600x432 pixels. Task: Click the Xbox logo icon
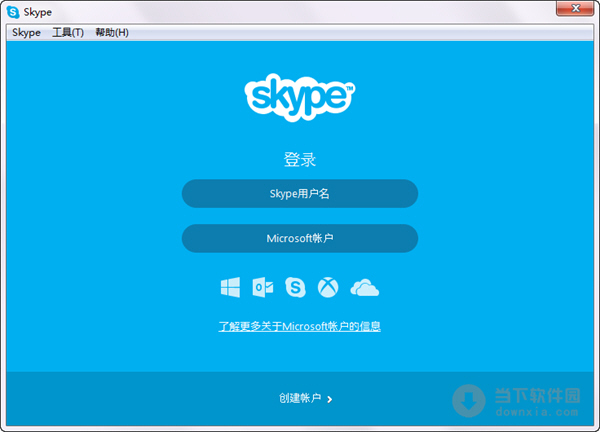pos(328,287)
